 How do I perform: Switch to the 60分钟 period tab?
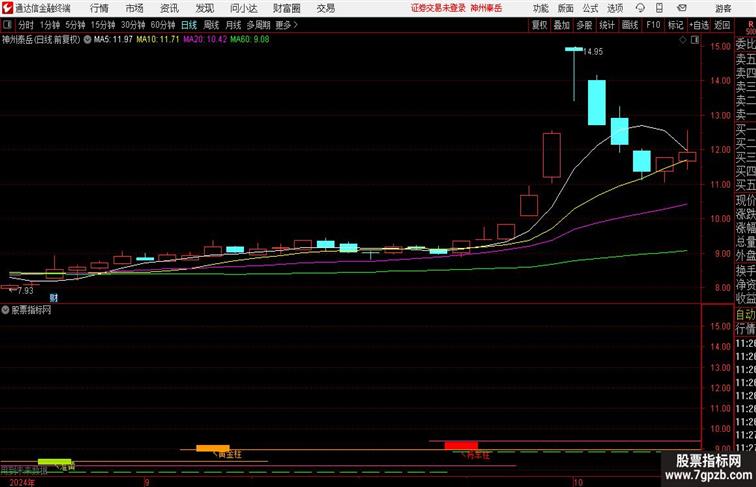[x=163, y=25]
